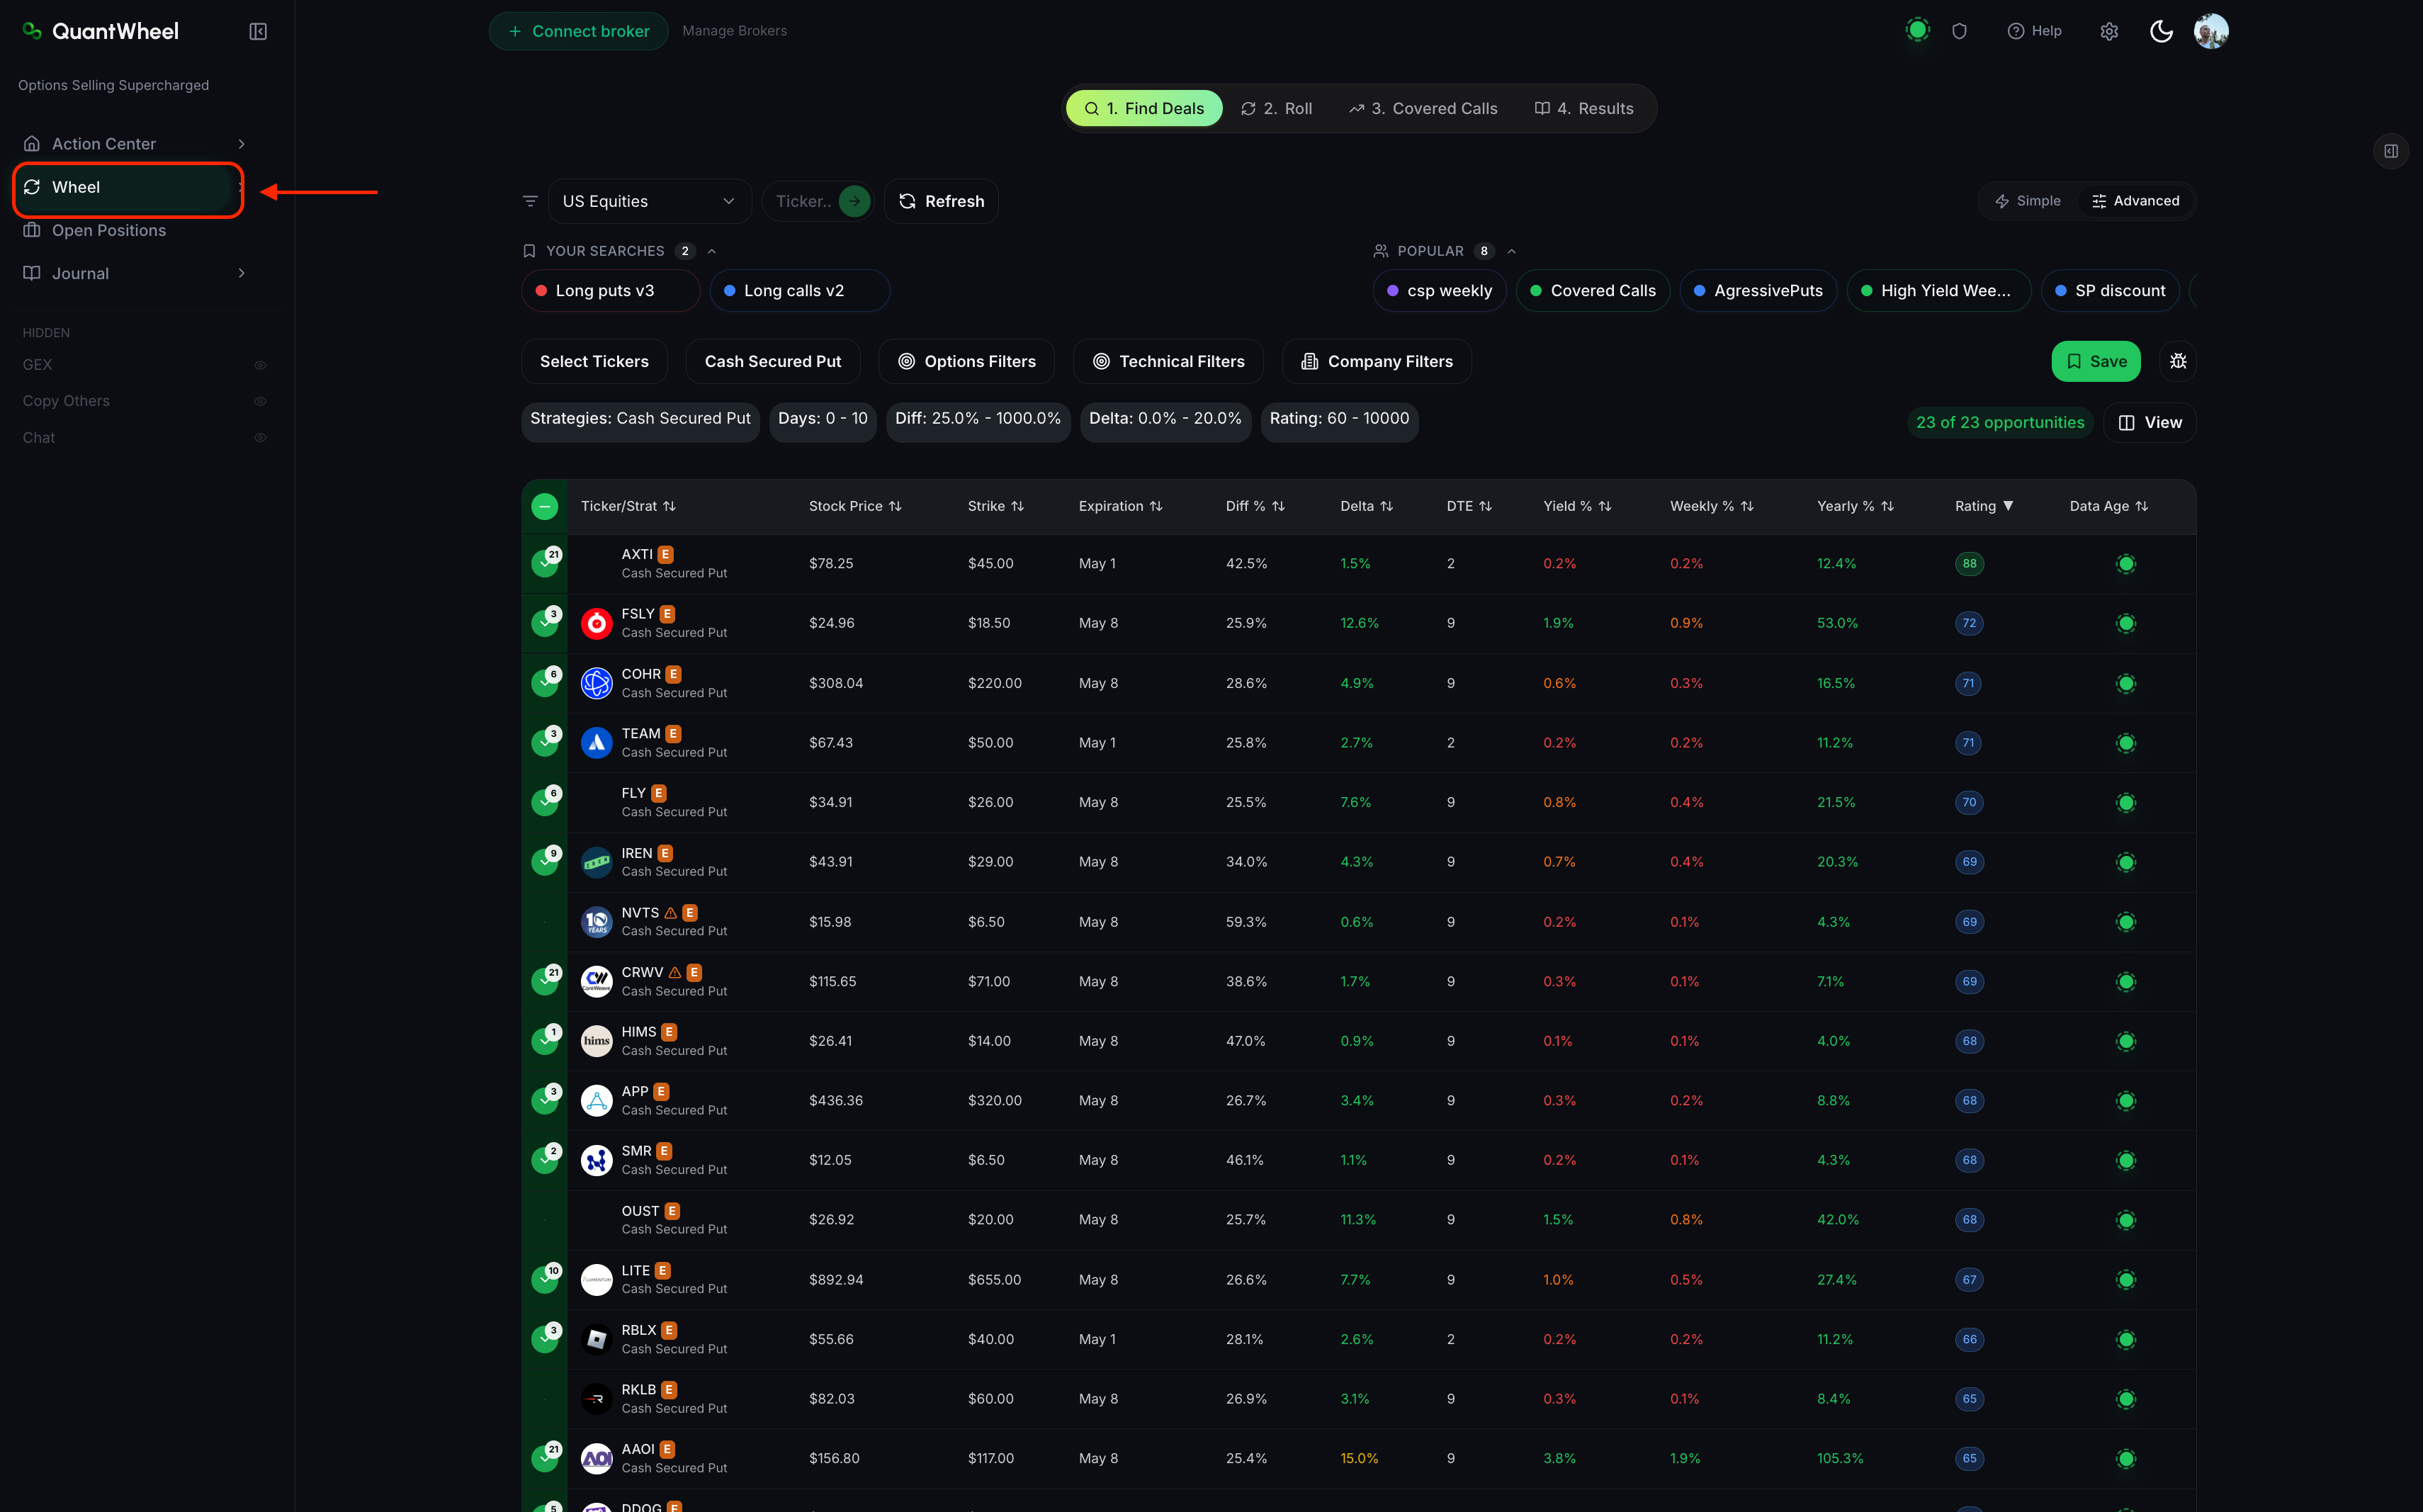Show the hidden Copy Others item
The width and height of the screenshot is (2423, 1512).
(x=260, y=401)
